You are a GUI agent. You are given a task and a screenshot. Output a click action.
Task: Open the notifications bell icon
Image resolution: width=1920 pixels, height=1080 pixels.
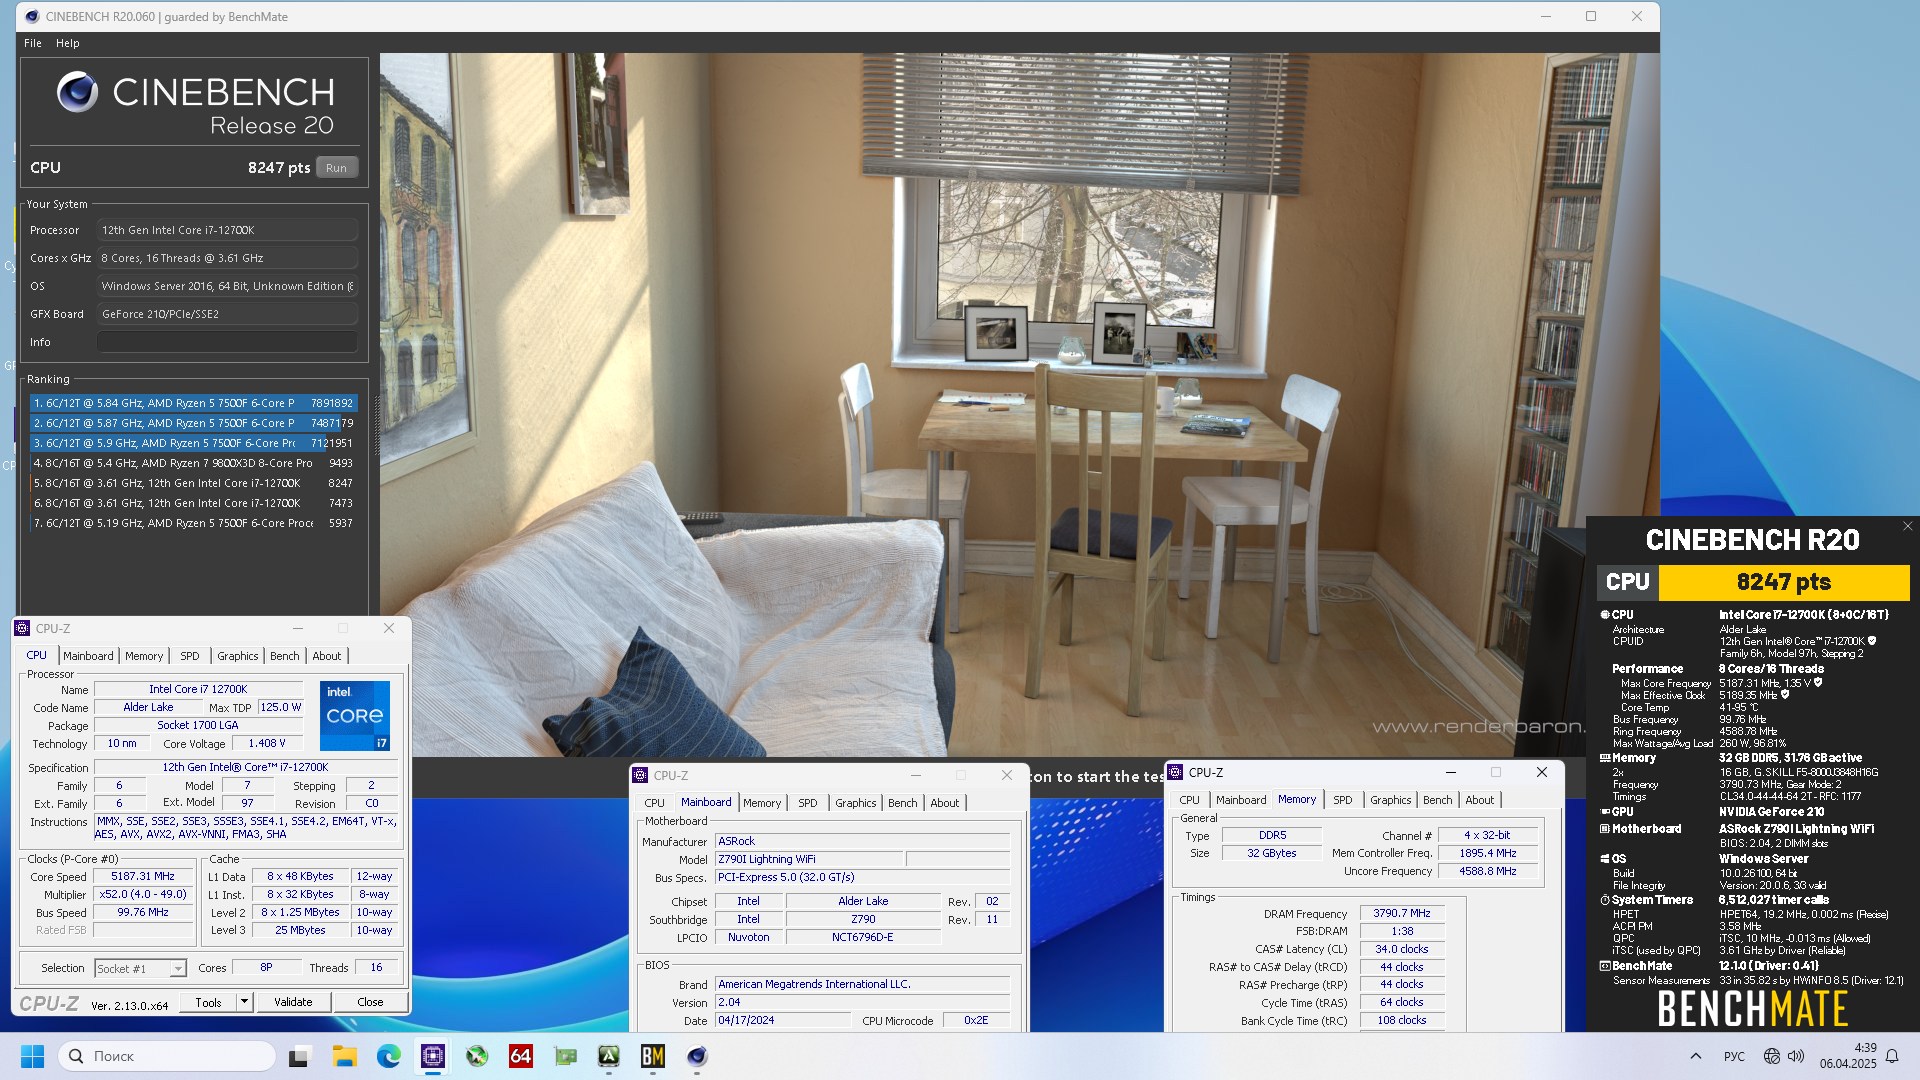1892,1056
